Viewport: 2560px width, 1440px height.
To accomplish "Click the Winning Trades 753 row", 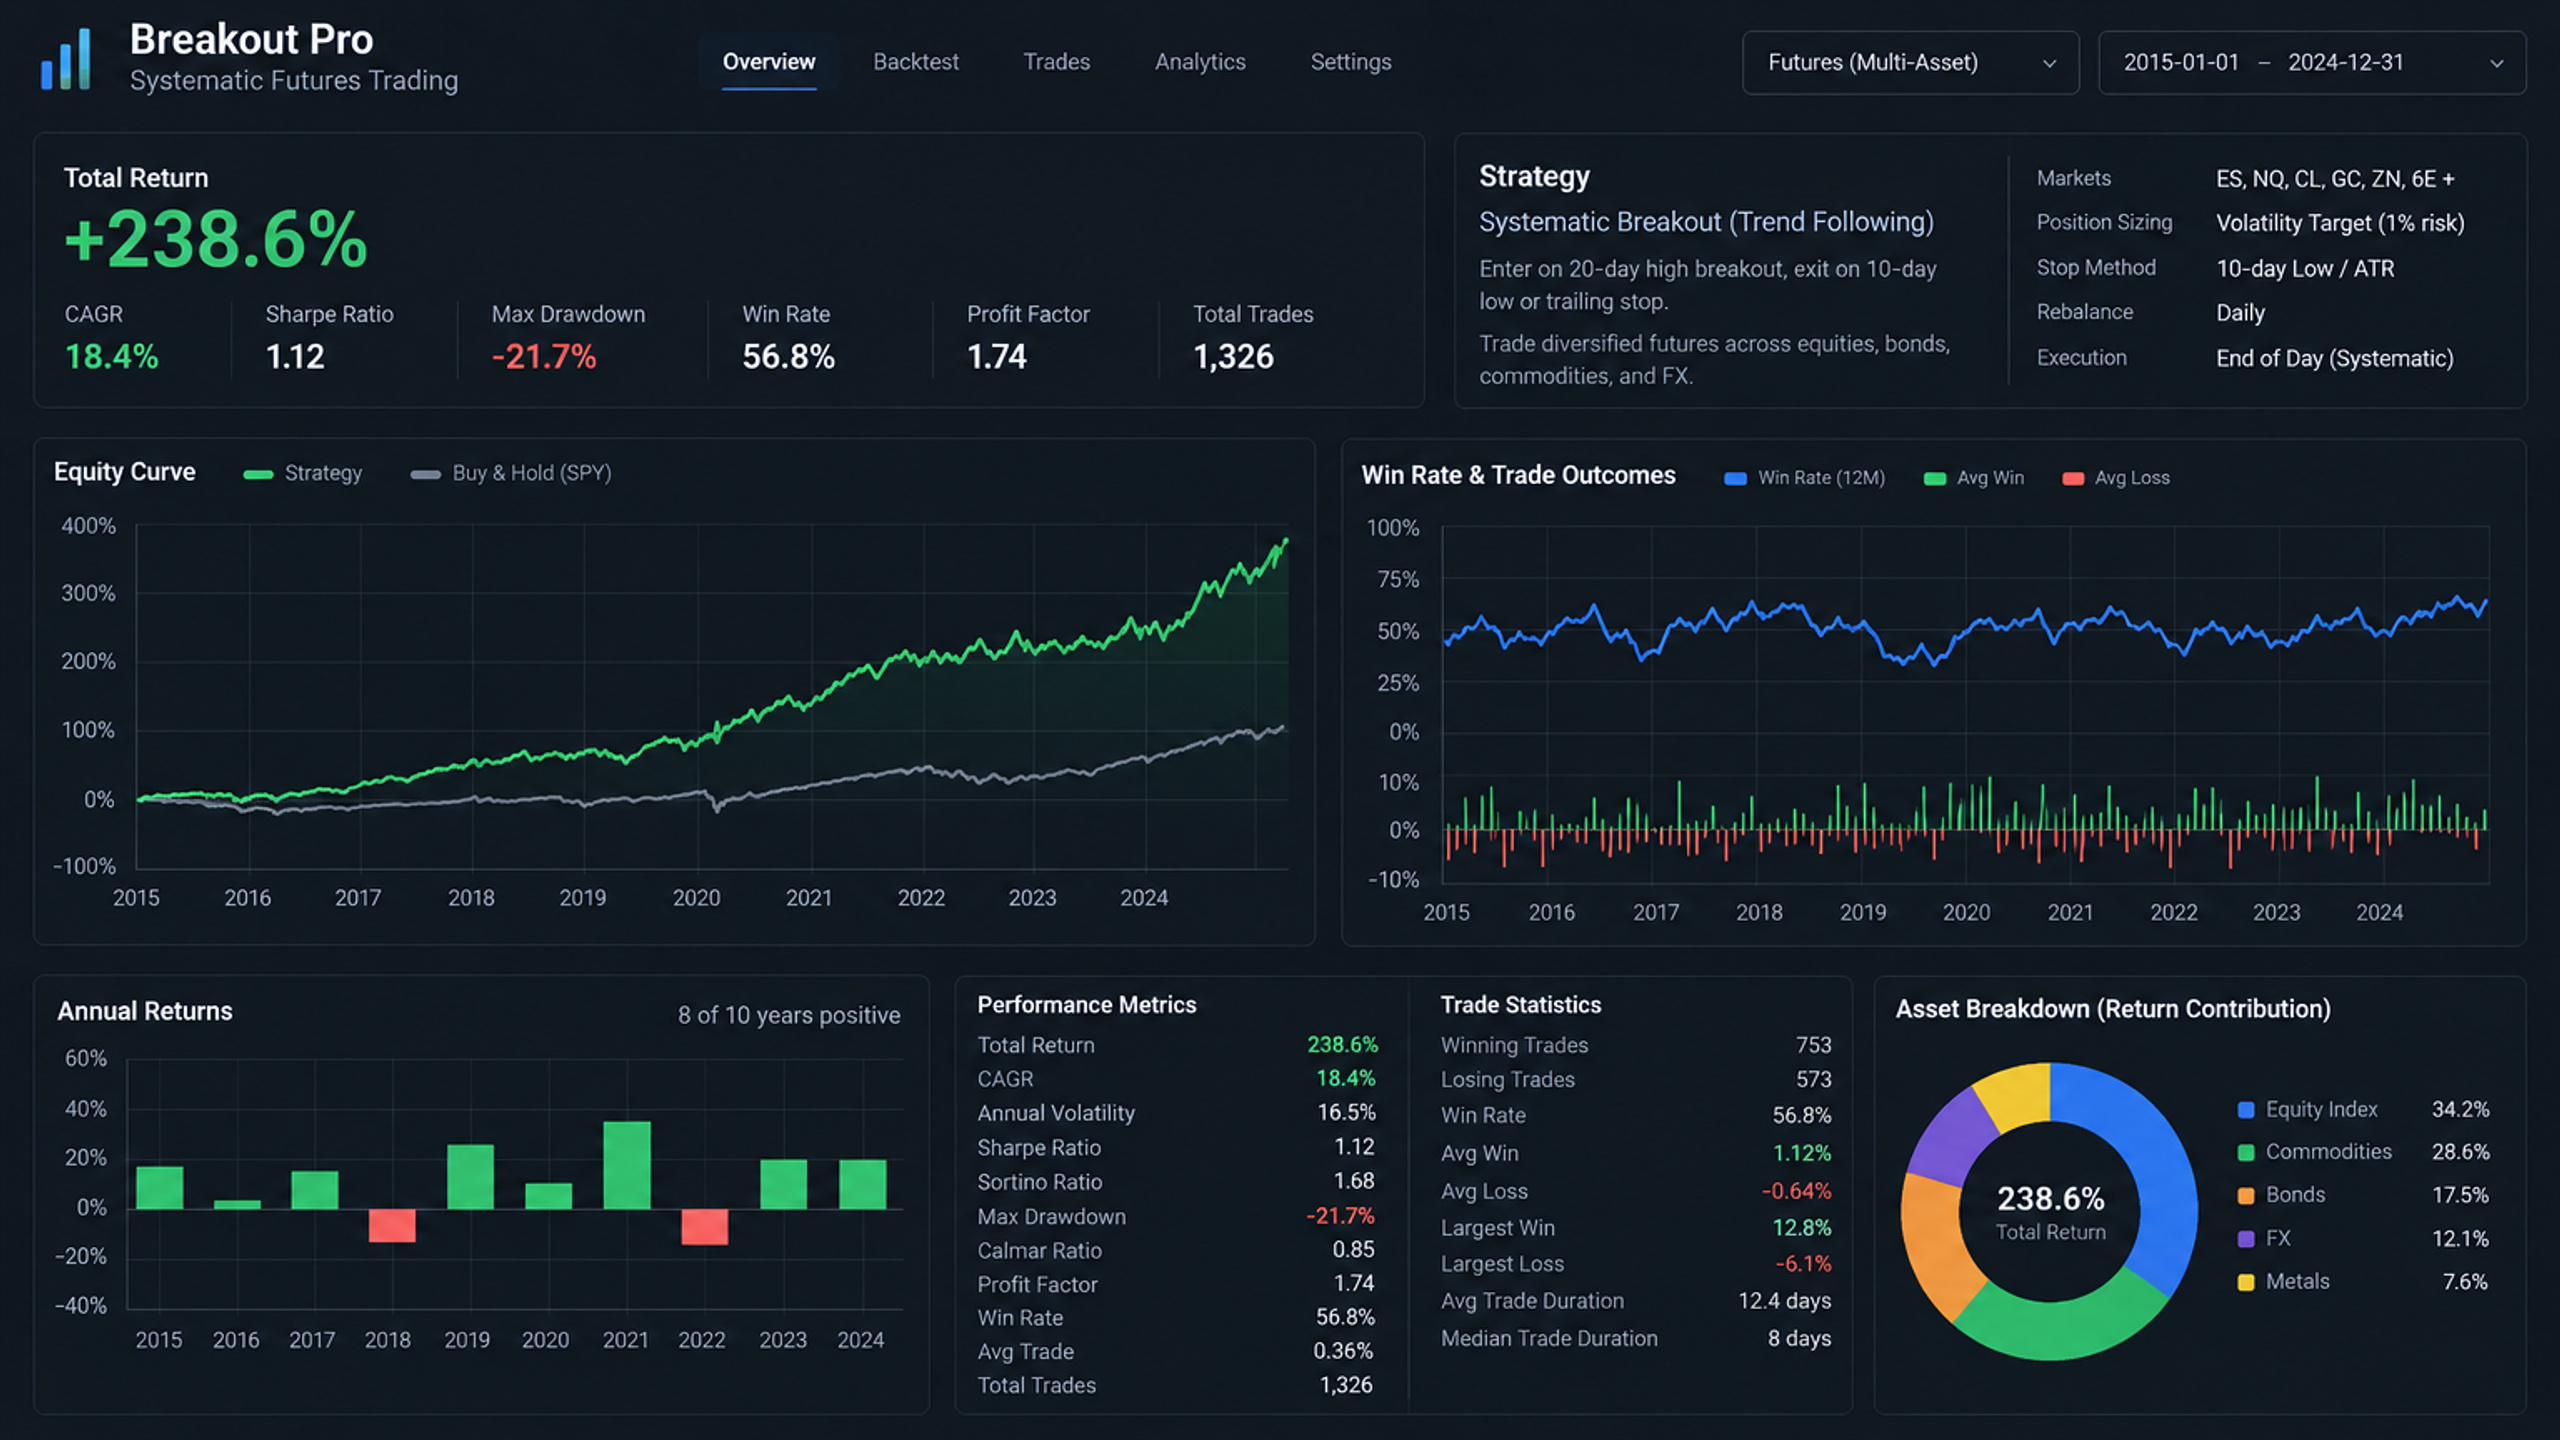I will click(x=1636, y=1045).
